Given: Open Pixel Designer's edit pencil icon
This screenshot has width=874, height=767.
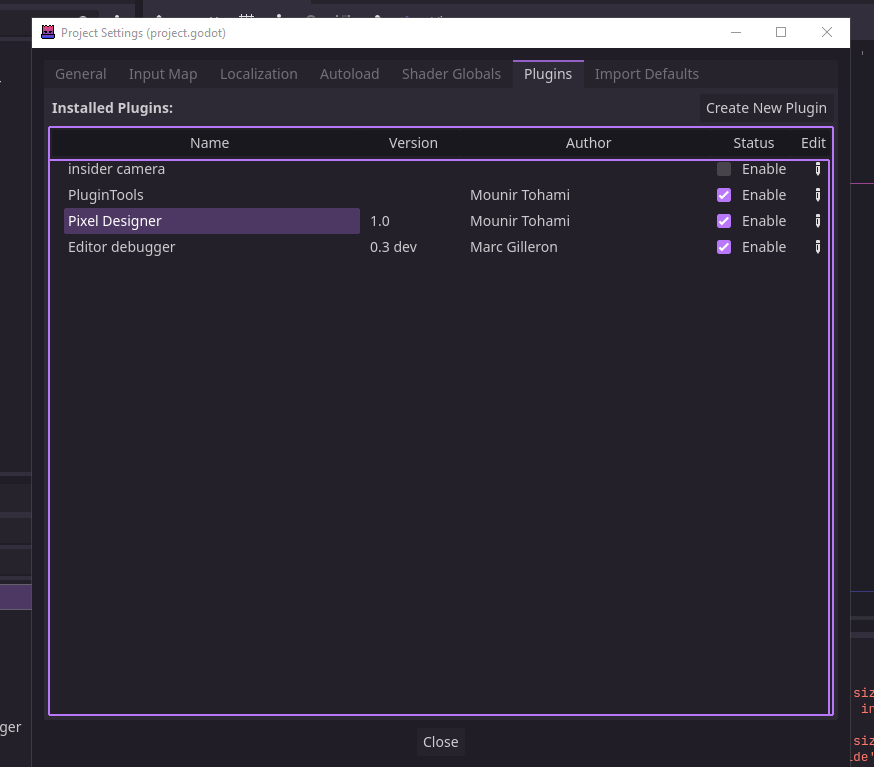Looking at the screenshot, I should (x=817, y=220).
